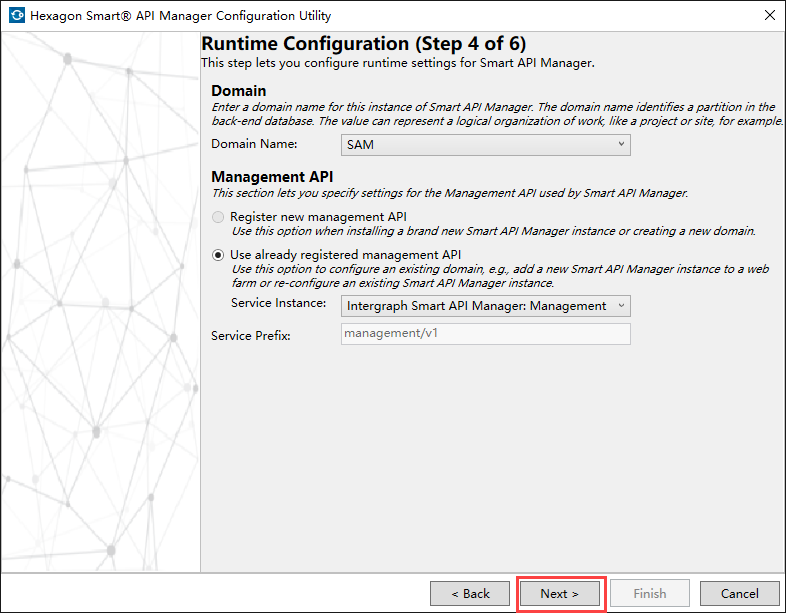Click the Service Prefix label

[251, 335]
